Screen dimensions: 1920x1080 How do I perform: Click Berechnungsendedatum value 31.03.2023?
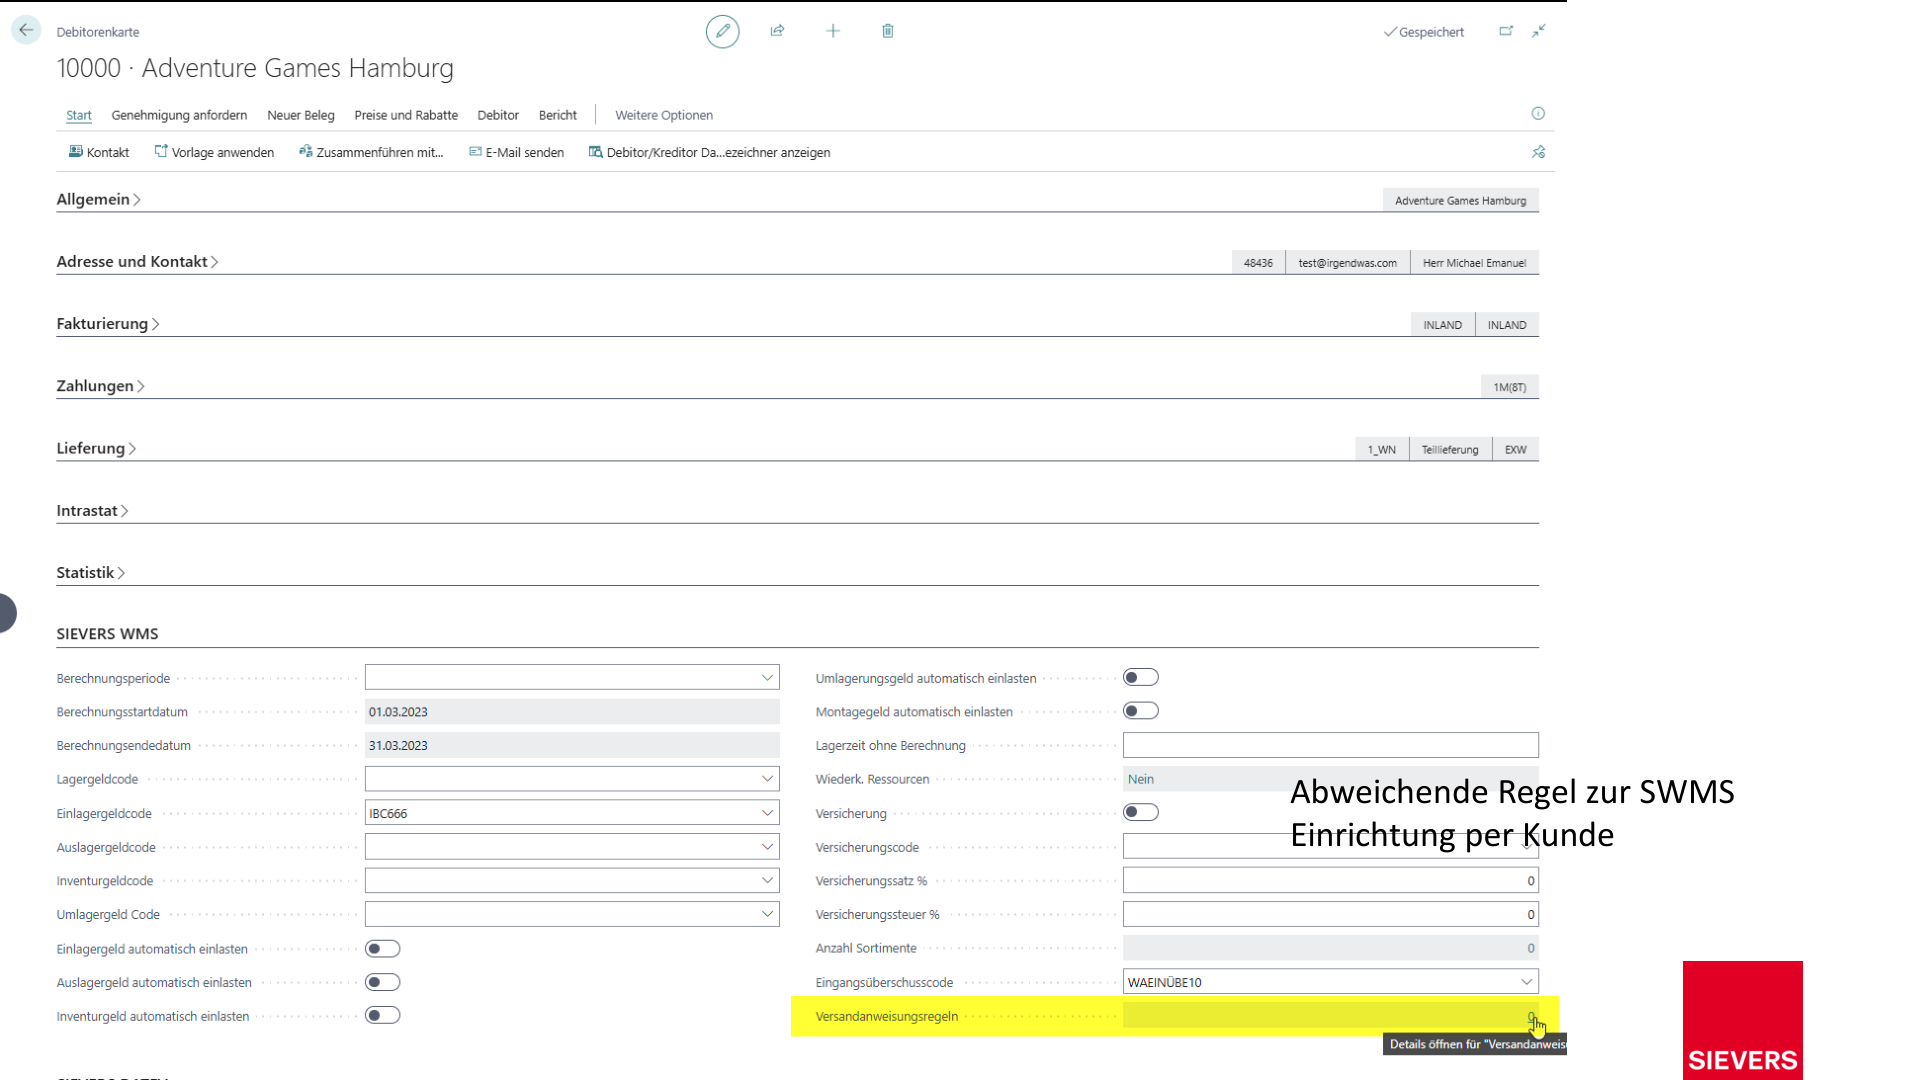572,745
